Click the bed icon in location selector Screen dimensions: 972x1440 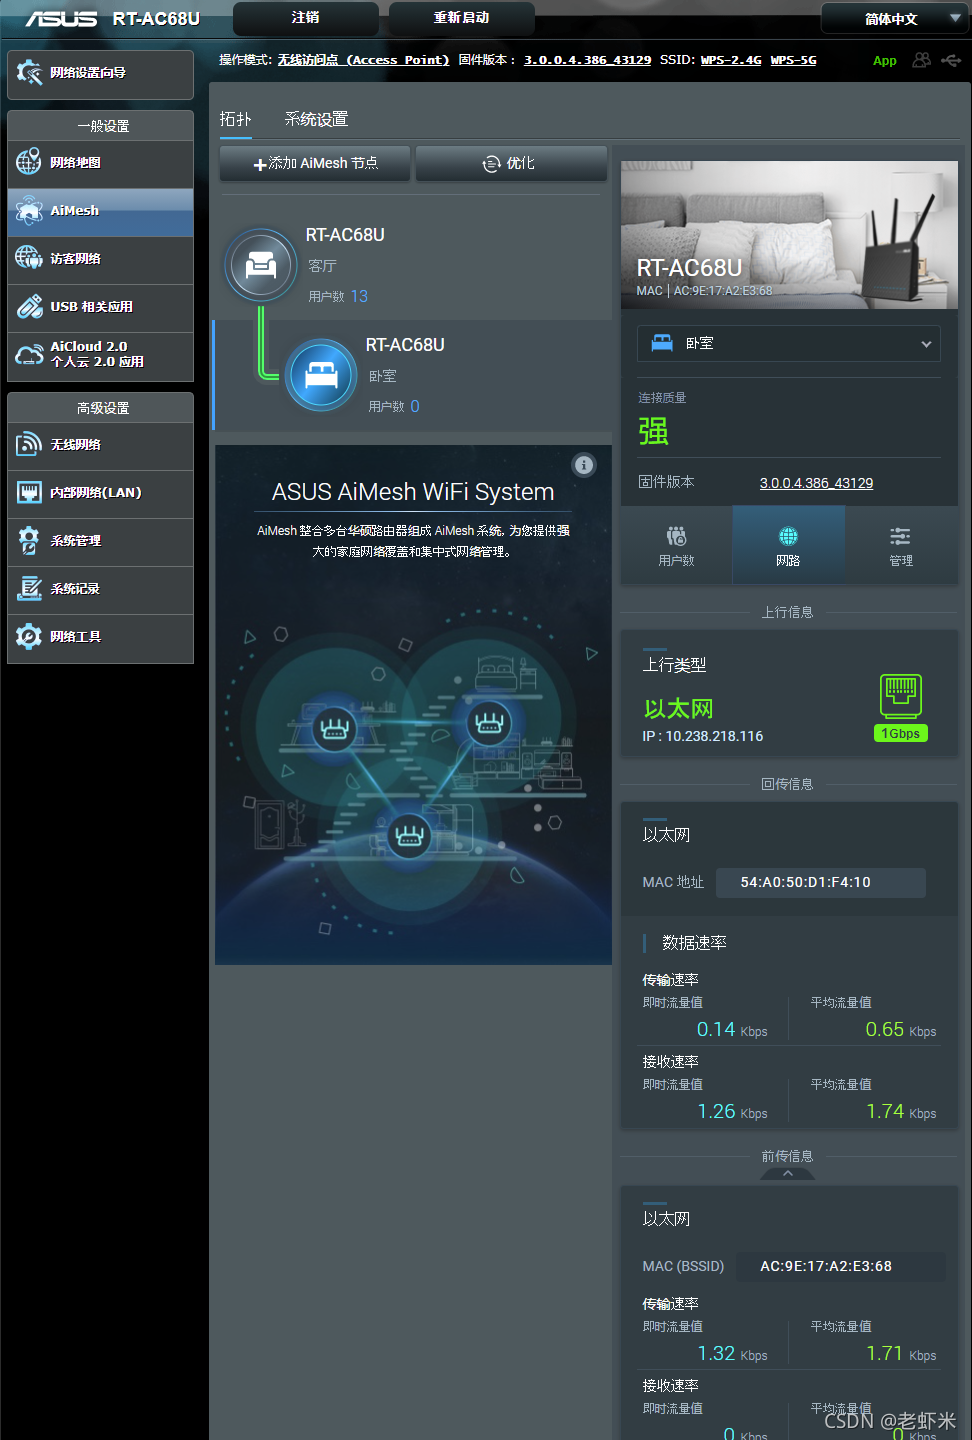[662, 343]
